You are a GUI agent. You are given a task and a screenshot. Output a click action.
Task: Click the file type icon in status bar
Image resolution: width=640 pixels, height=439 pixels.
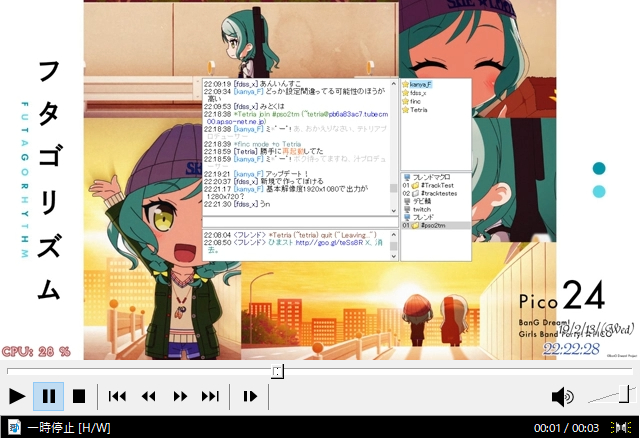[14, 427]
